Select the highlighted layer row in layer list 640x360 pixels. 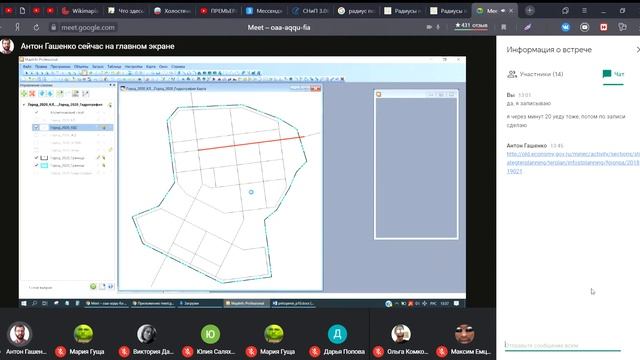[73, 128]
